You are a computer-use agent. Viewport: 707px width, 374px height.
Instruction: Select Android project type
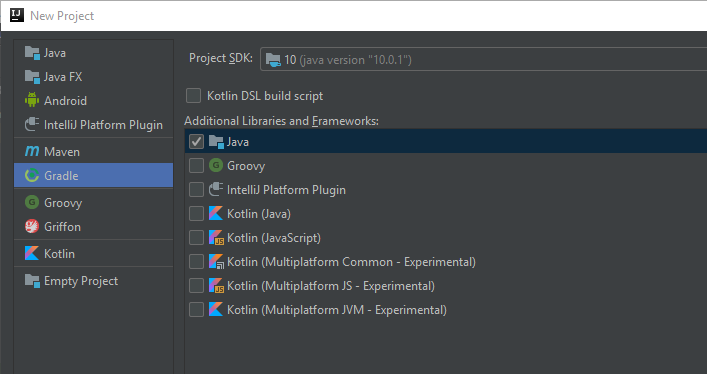click(x=93, y=101)
